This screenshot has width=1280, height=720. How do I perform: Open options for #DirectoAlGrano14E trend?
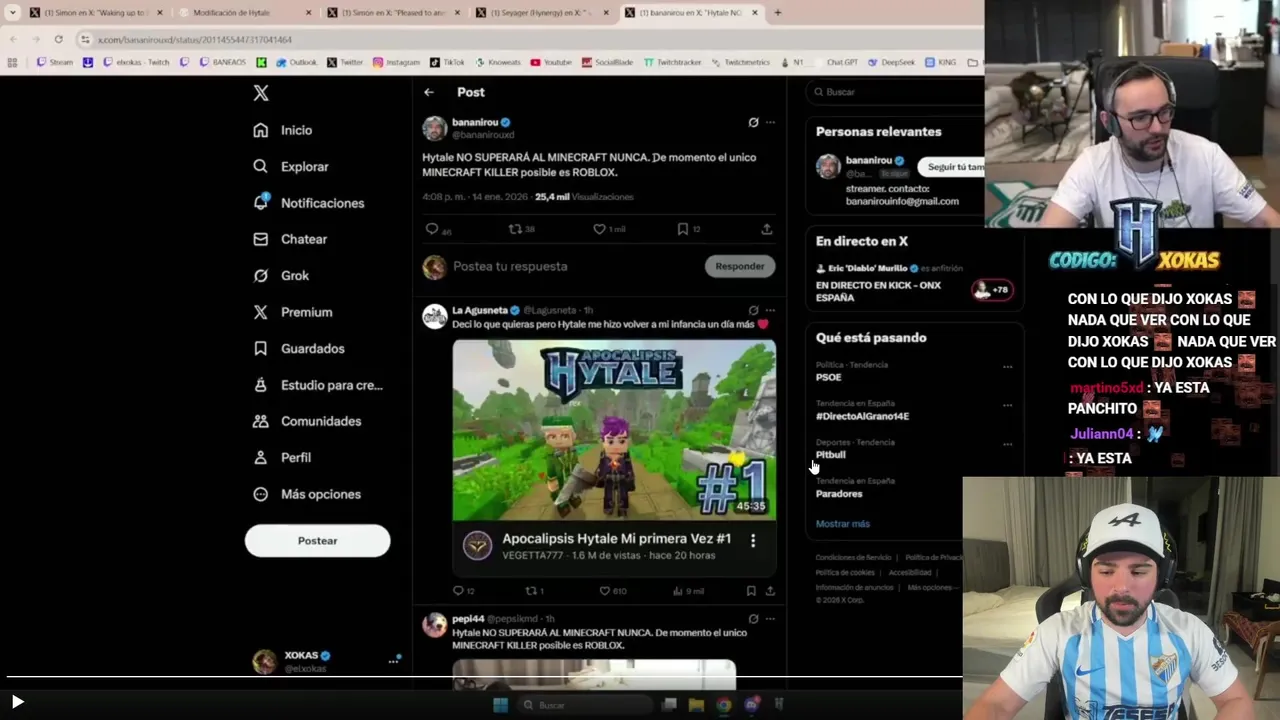[x=1007, y=405]
